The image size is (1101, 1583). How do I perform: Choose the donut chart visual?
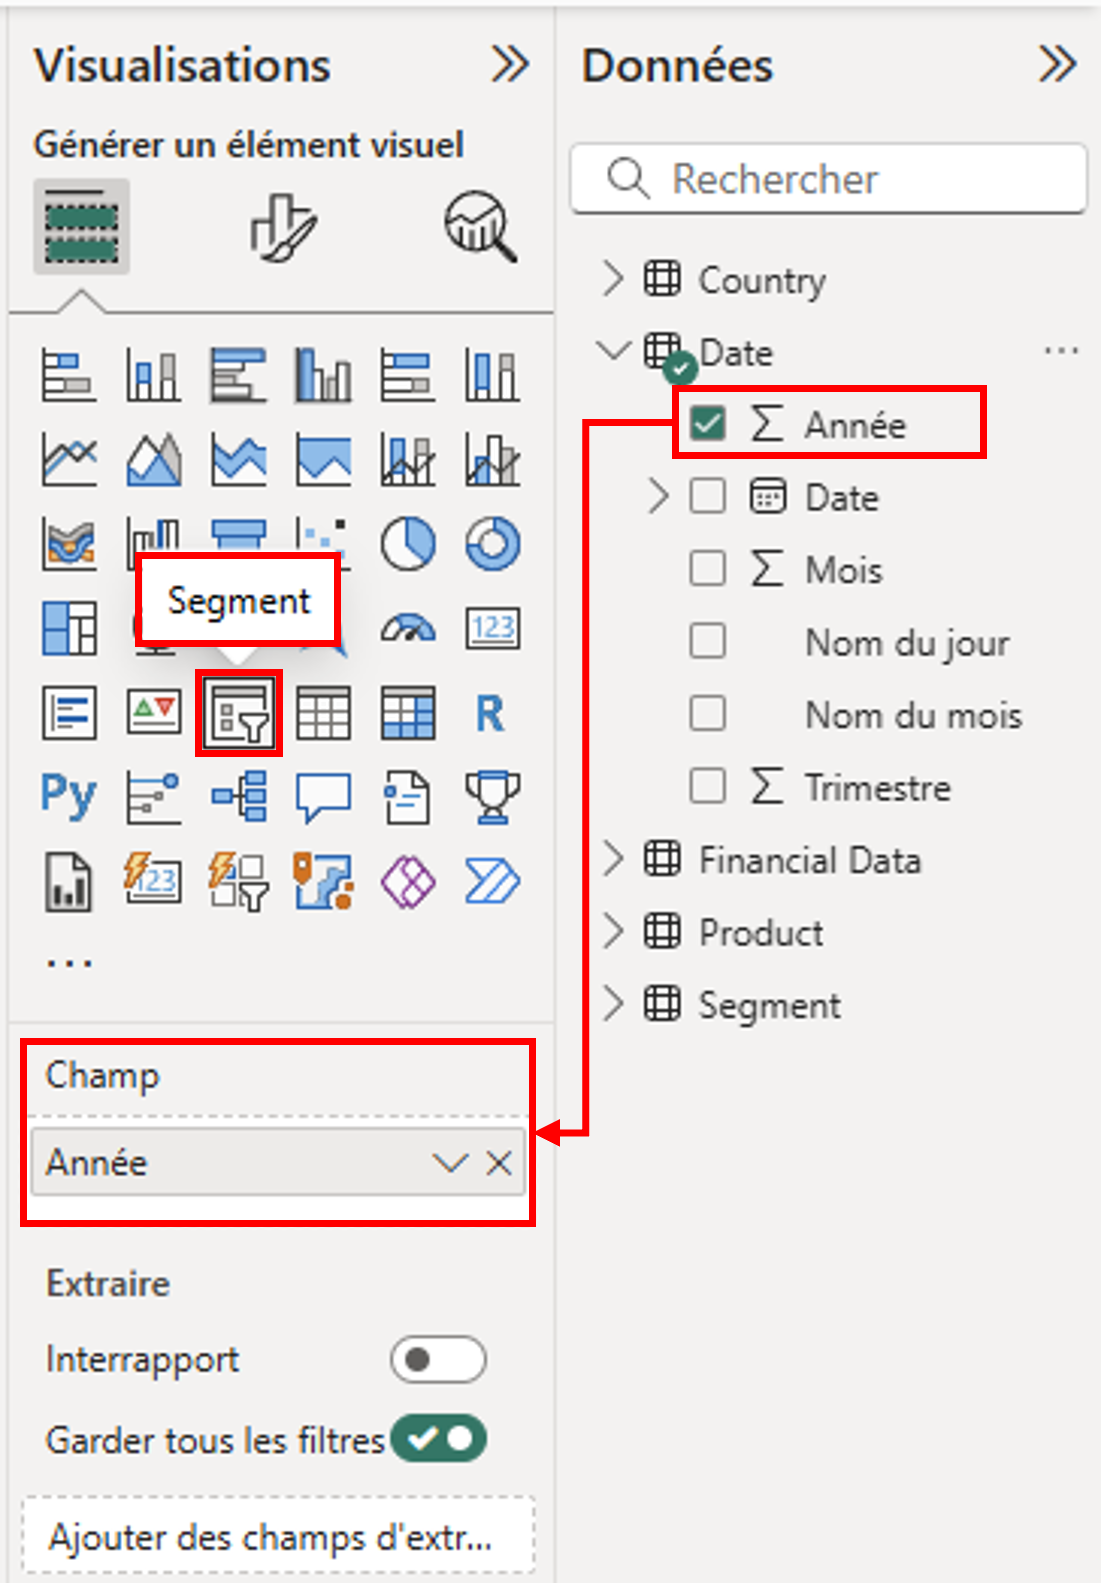tap(492, 544)
